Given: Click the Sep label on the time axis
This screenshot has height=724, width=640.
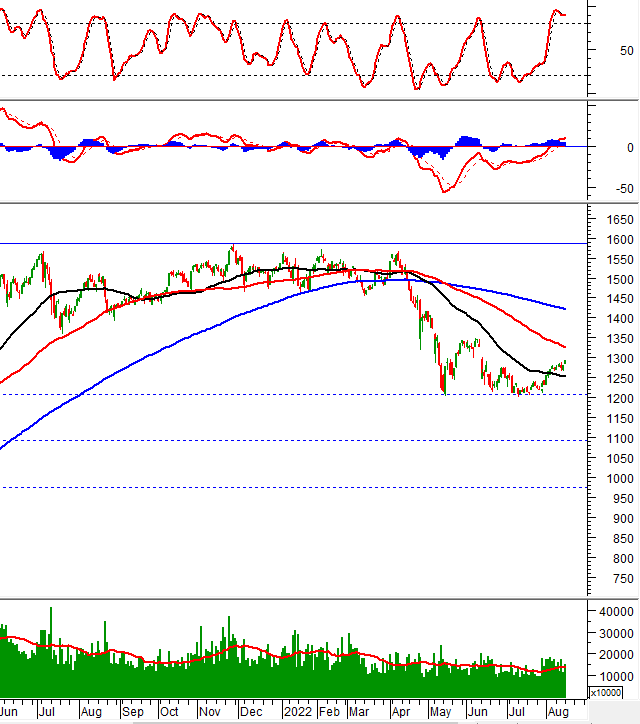Looking at the screenshot, I should pyautogui.click(x=133, y=712).
